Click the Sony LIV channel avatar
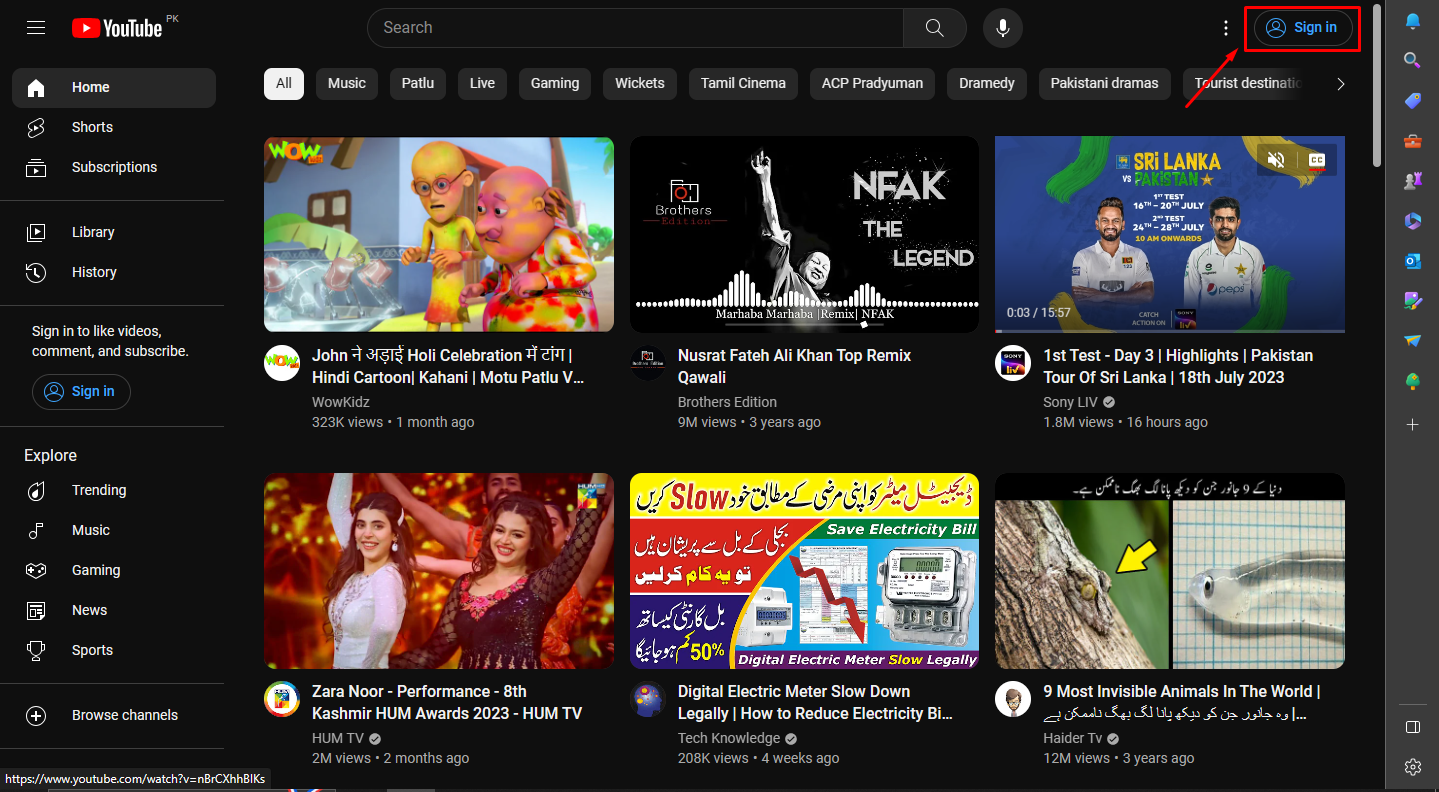 tap(1013, 363)
